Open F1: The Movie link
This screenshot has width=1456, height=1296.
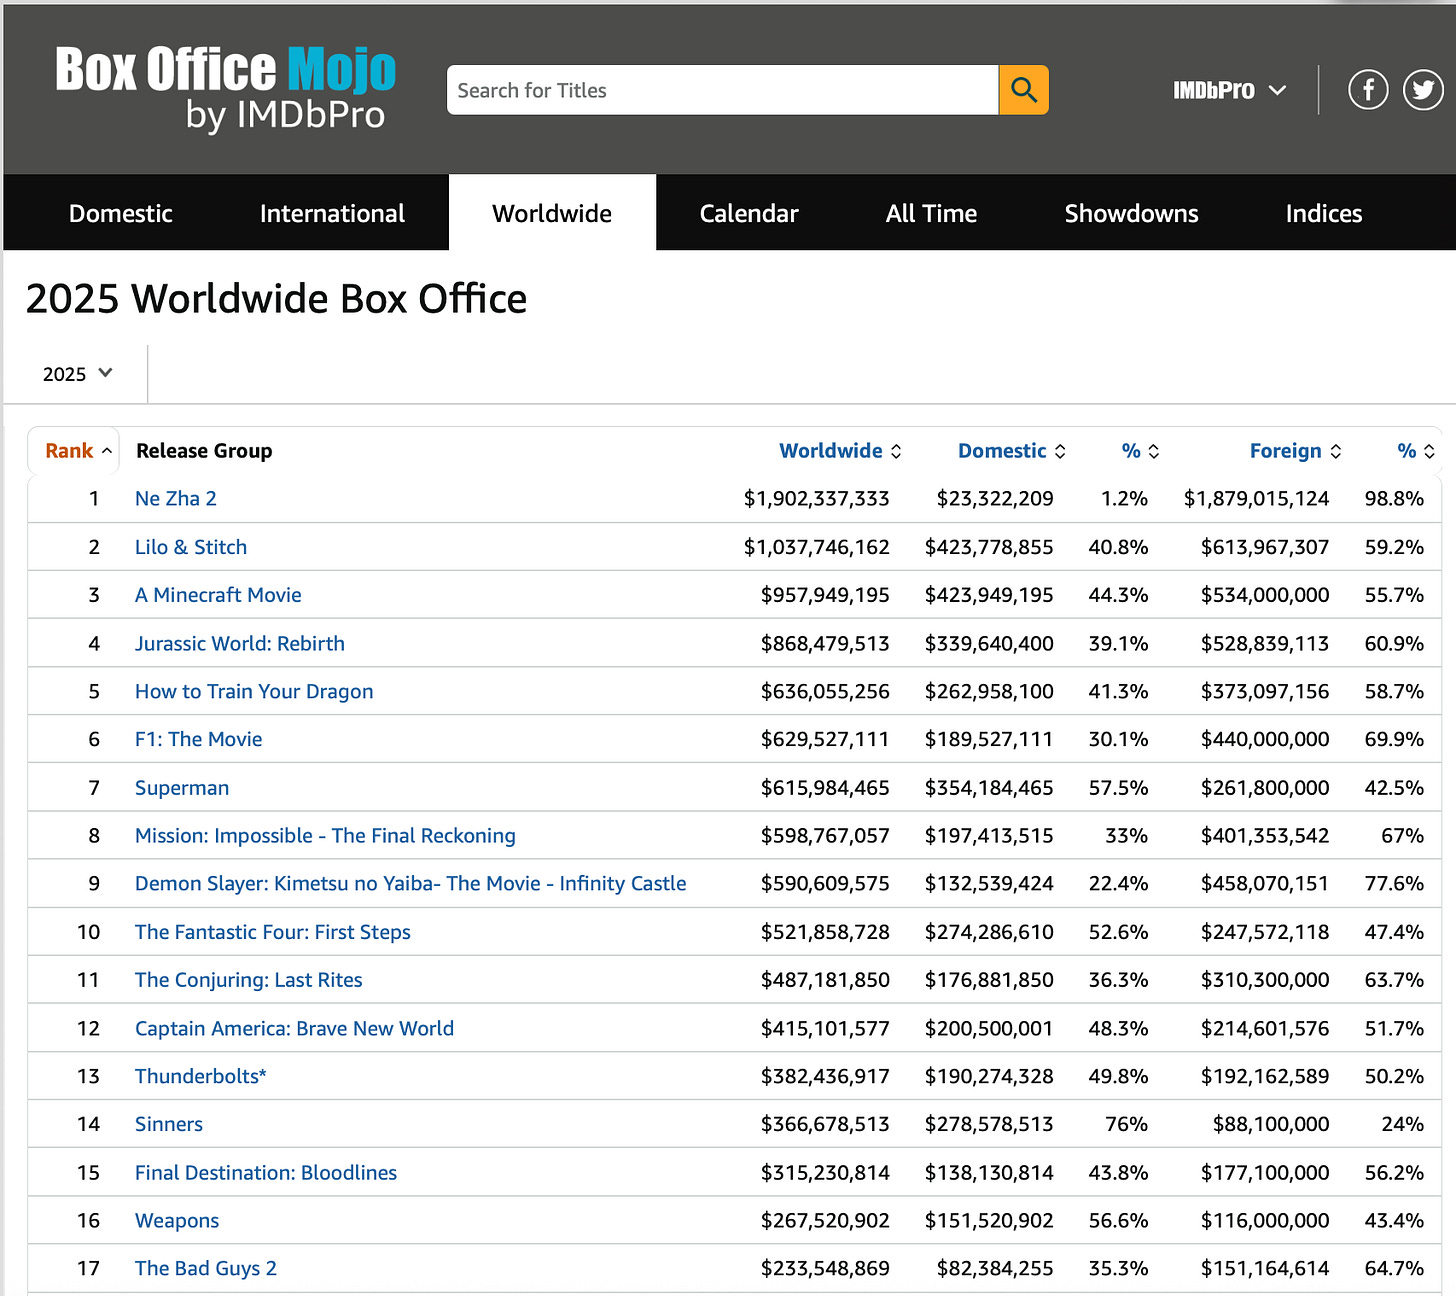coord(199,739)
